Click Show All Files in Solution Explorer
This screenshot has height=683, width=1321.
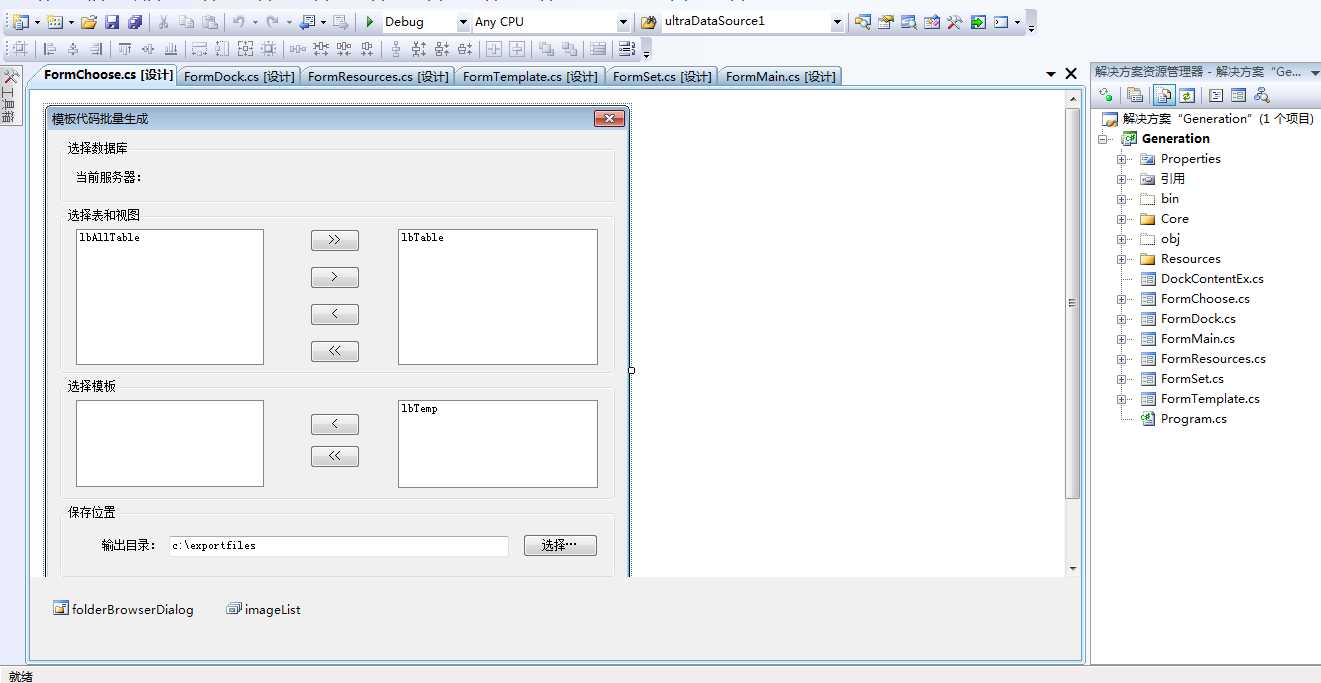click(1164, 95)
